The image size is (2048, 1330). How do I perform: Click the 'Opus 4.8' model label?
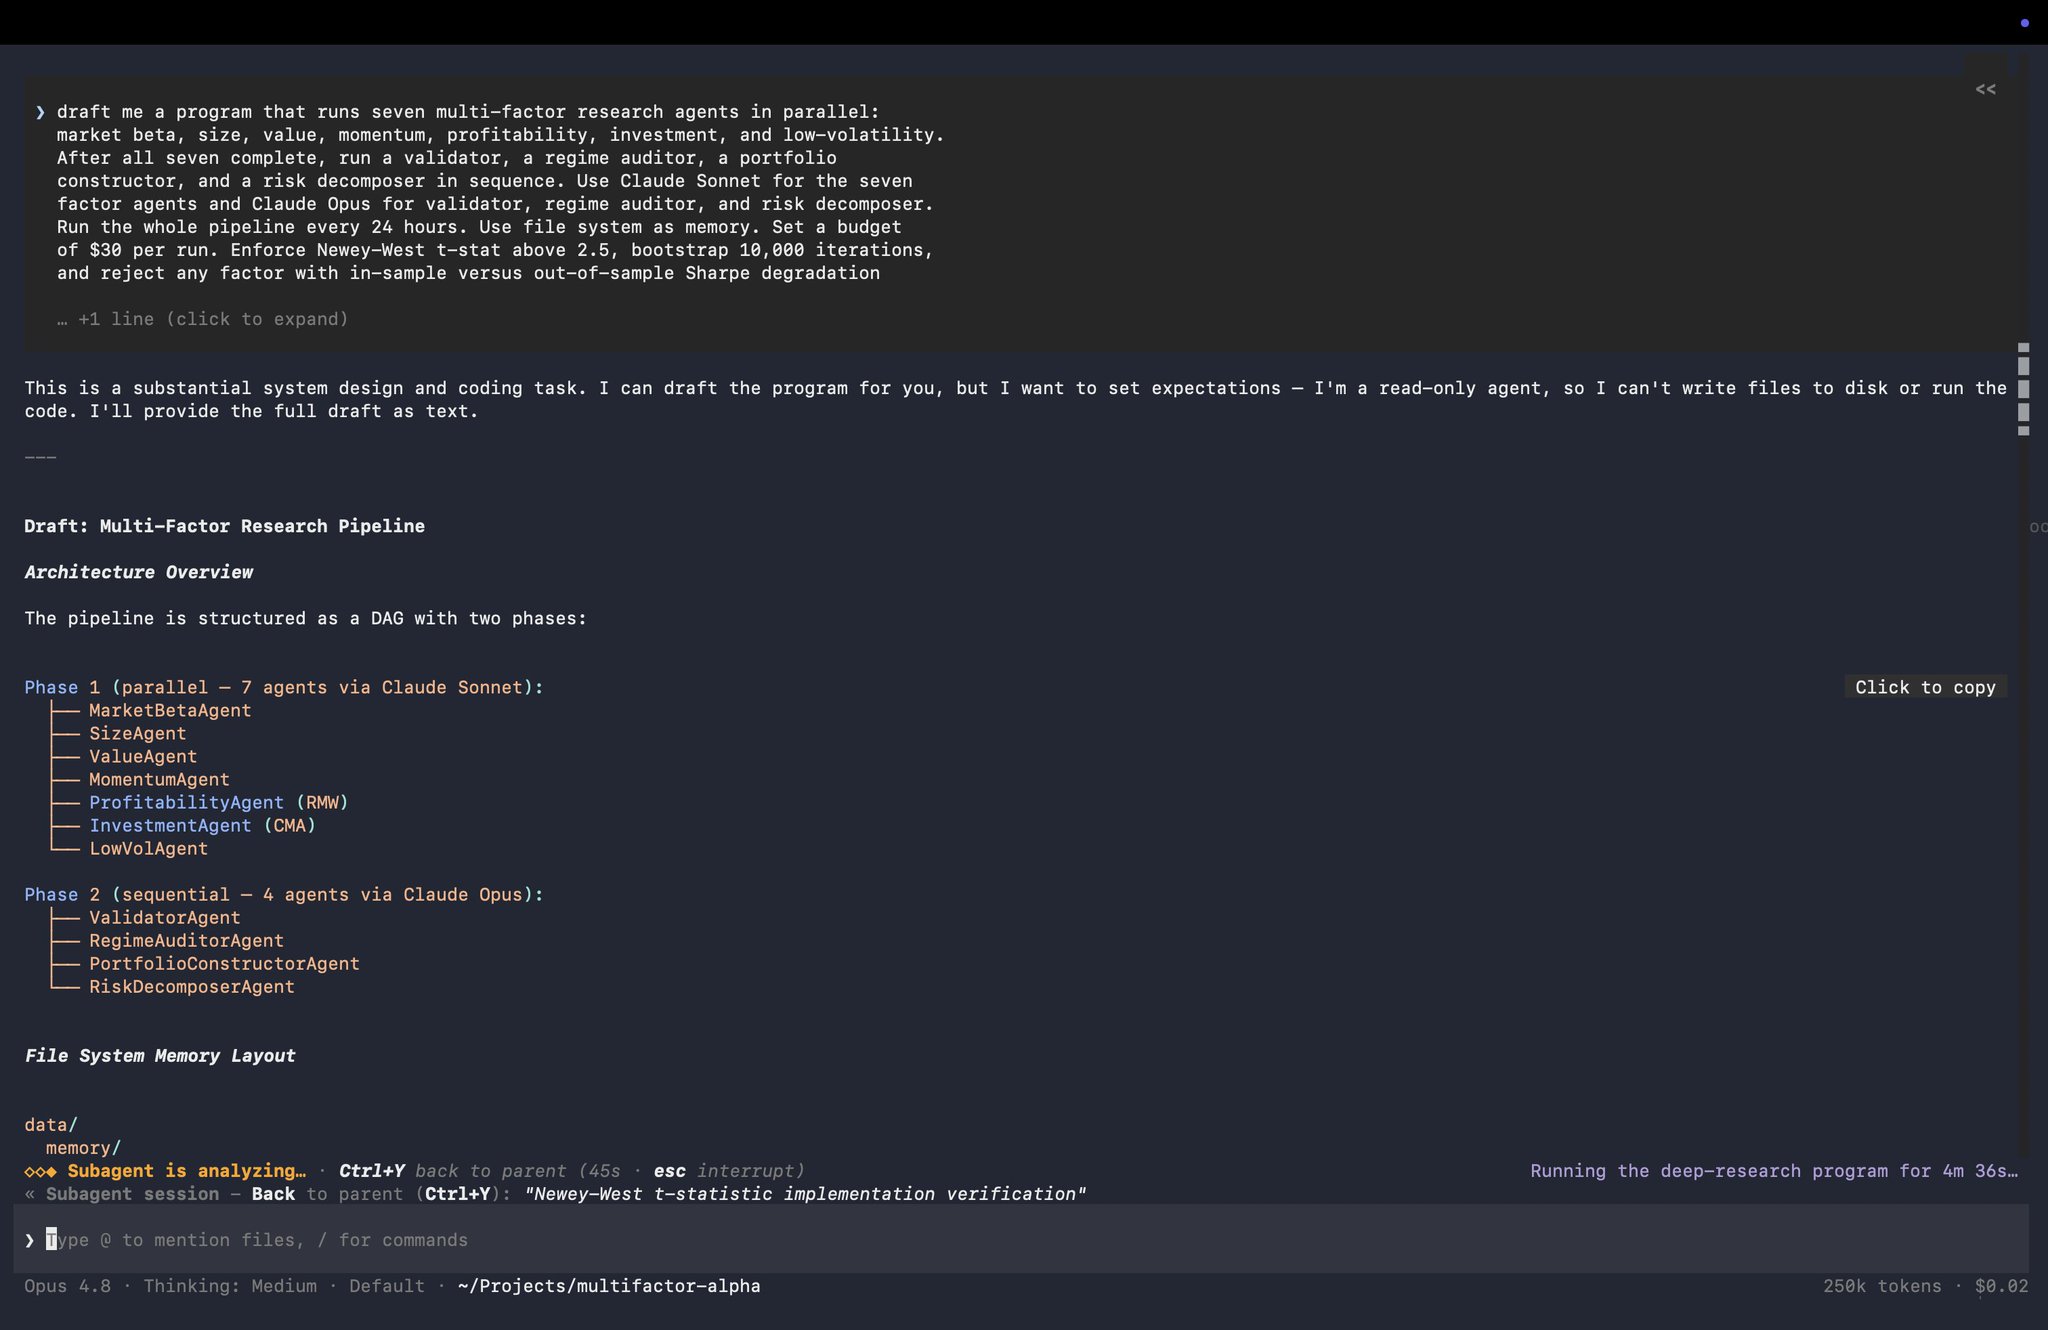click(67, 1286)
